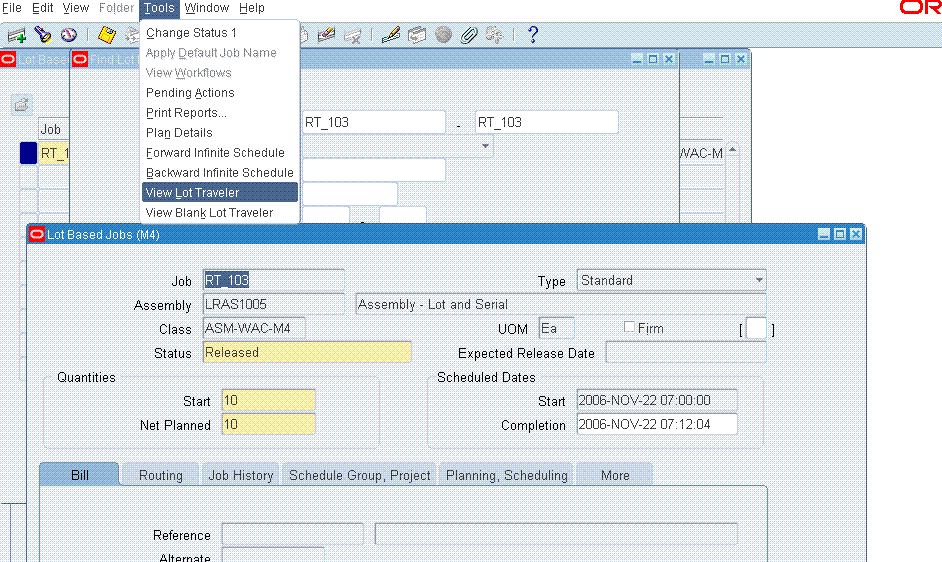Open the Help menu

[x=252, y=8]
